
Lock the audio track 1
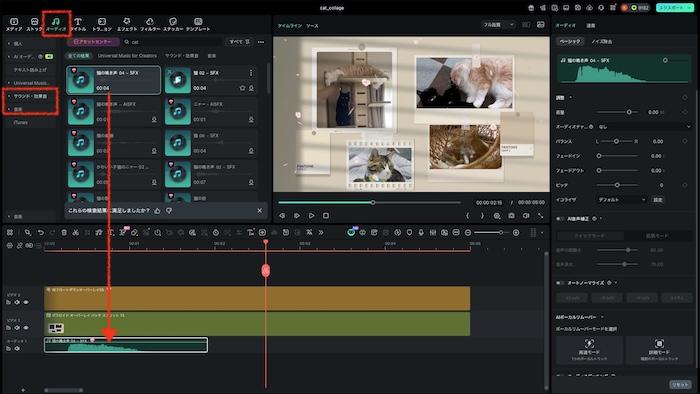point(8,349)
